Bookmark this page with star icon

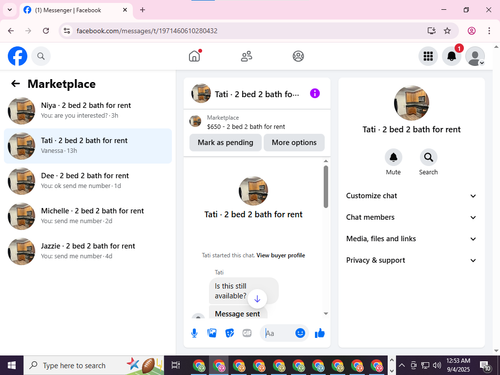tap(447, 31)
